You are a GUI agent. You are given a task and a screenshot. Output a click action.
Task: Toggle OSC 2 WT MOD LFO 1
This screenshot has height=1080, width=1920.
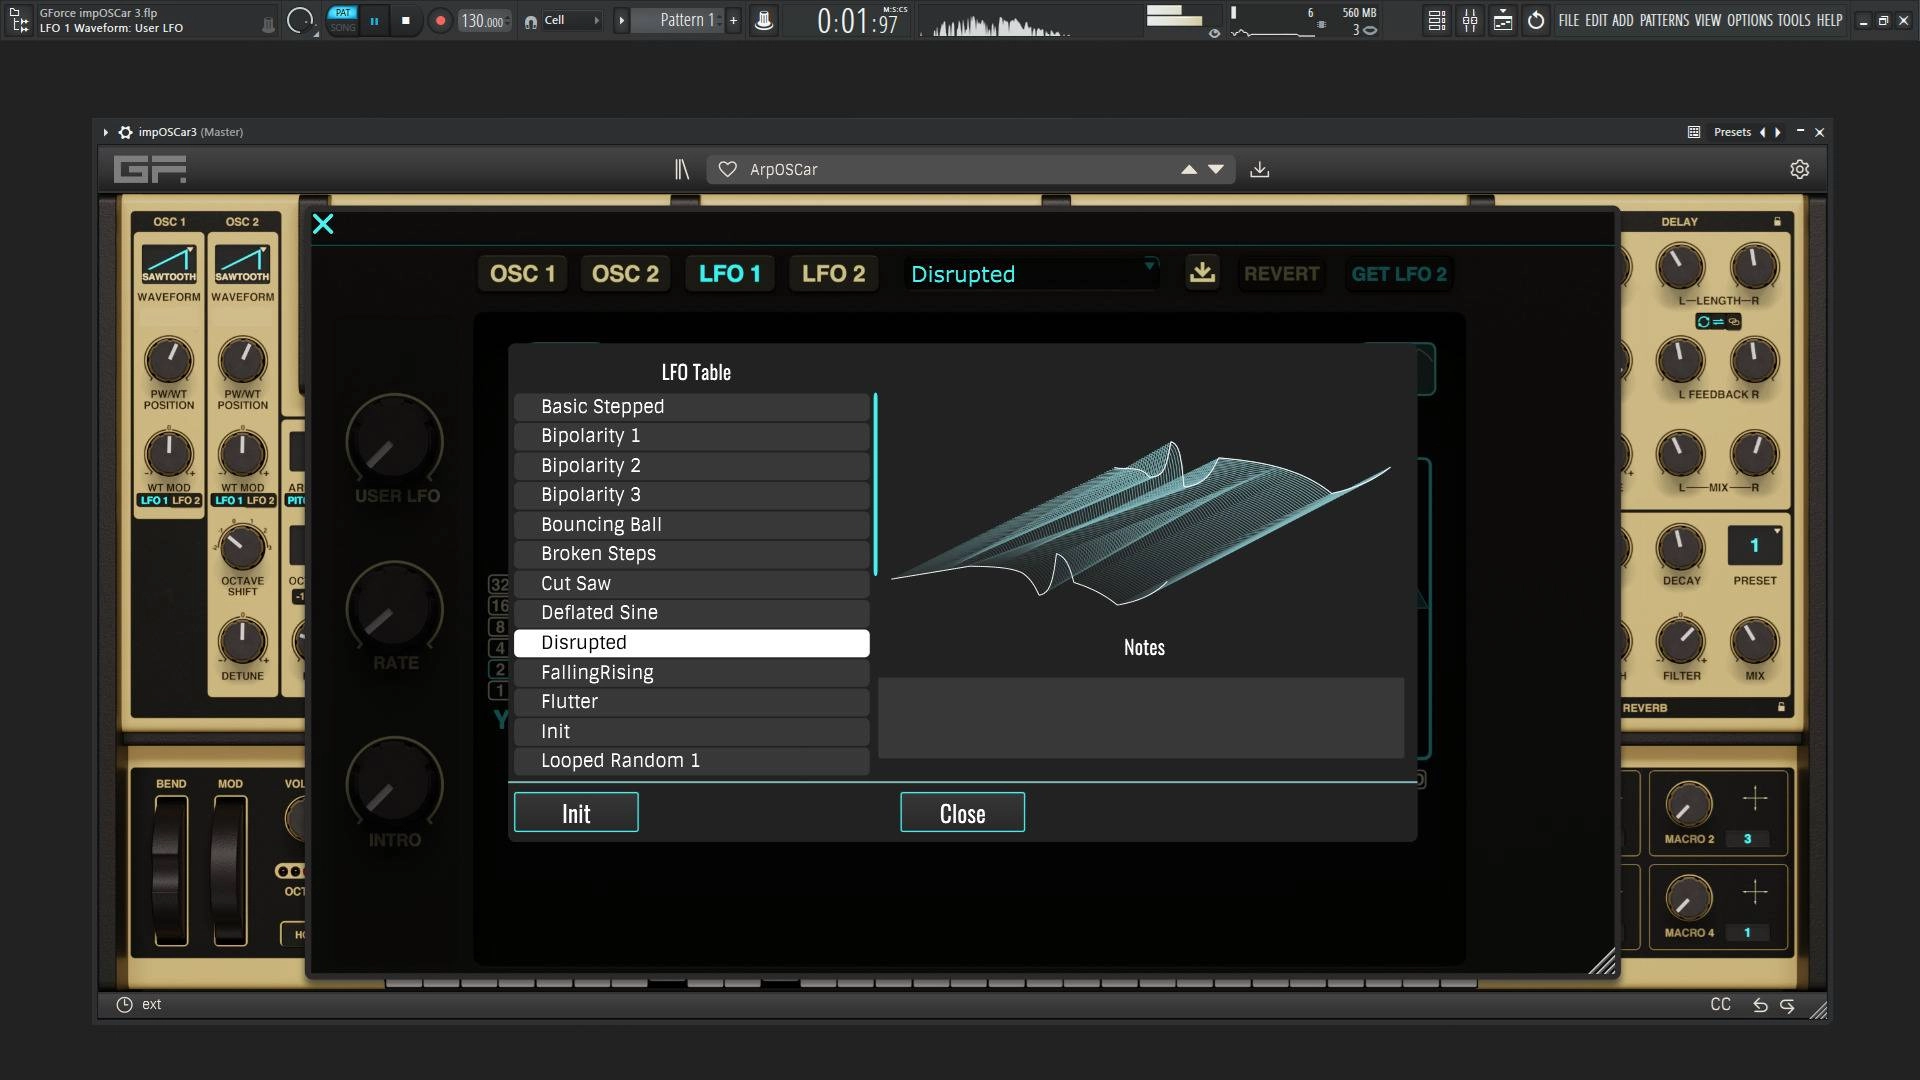point(227,501)
